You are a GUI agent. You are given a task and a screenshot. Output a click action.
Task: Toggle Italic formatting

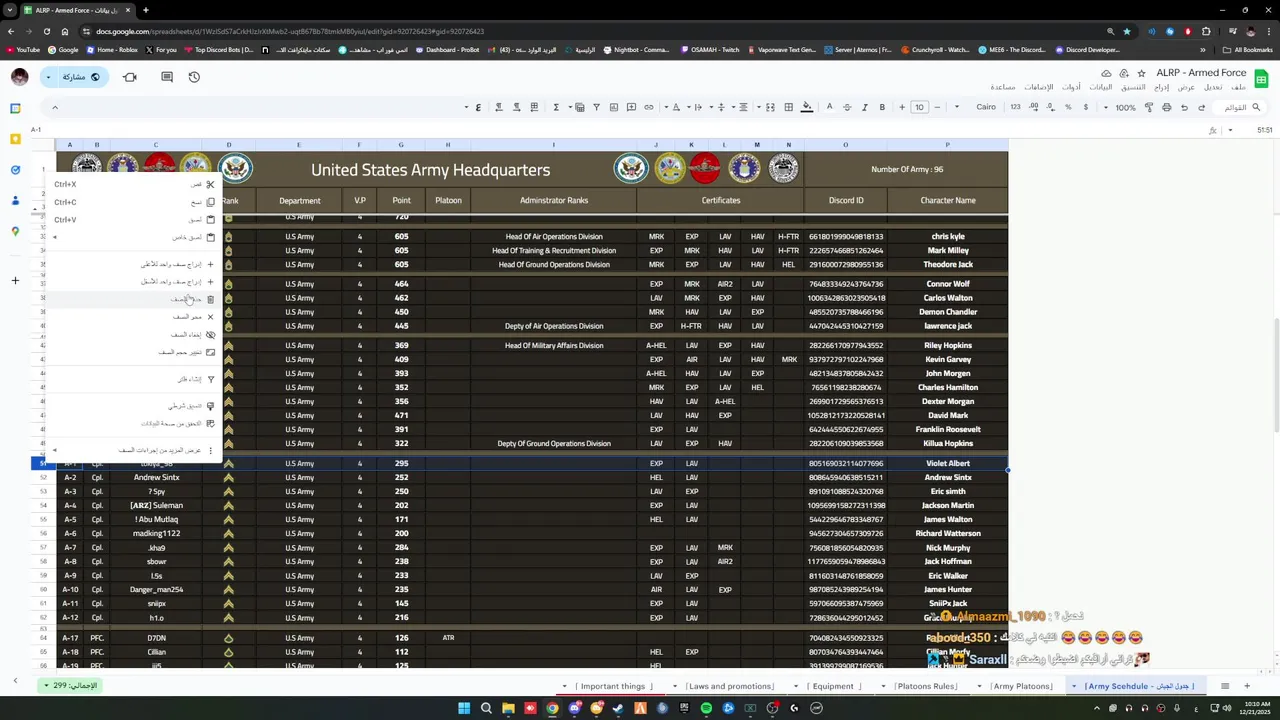[865, 107]
